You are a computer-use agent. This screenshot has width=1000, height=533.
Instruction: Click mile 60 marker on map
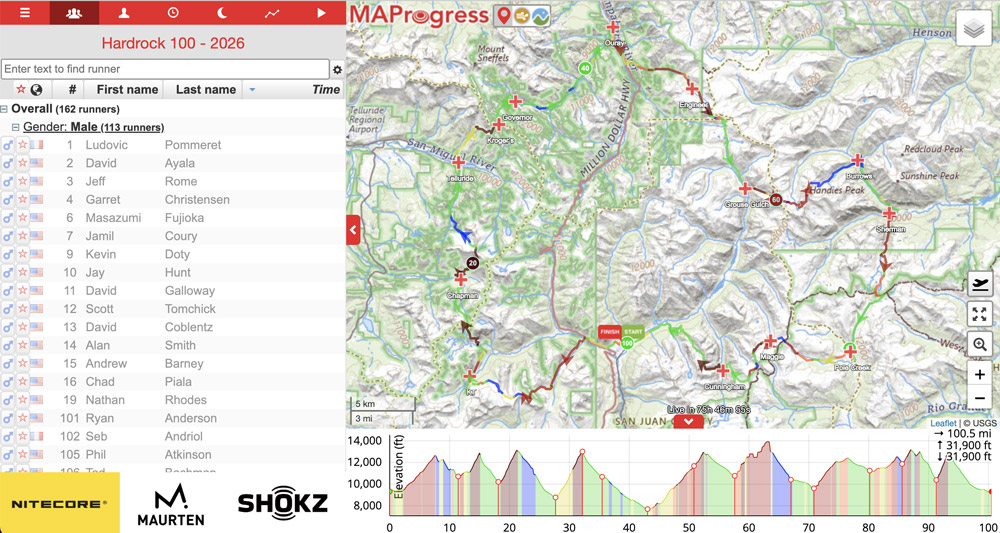coord(776,200)
